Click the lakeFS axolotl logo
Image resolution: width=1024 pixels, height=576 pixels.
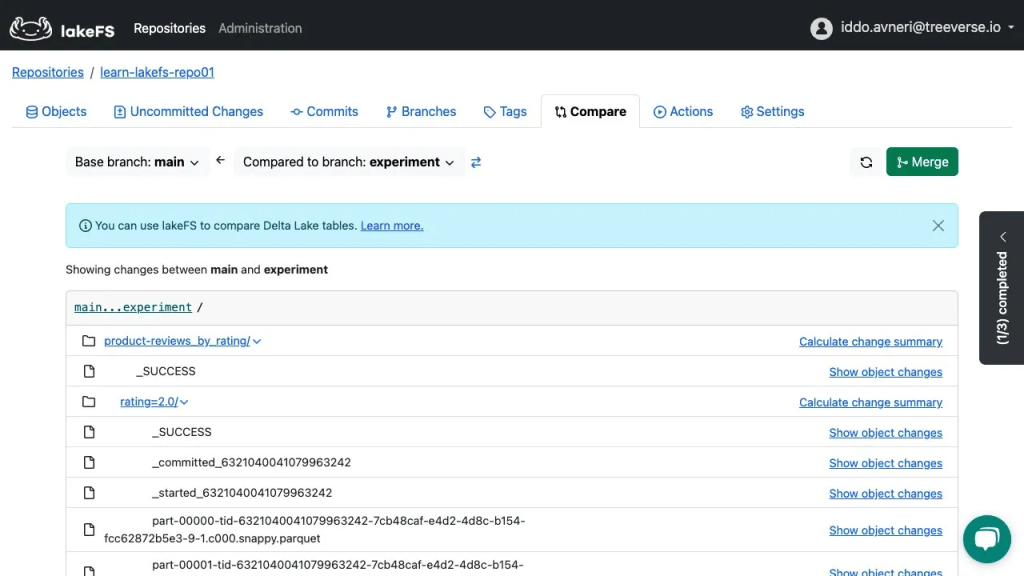tap(31, 28)
